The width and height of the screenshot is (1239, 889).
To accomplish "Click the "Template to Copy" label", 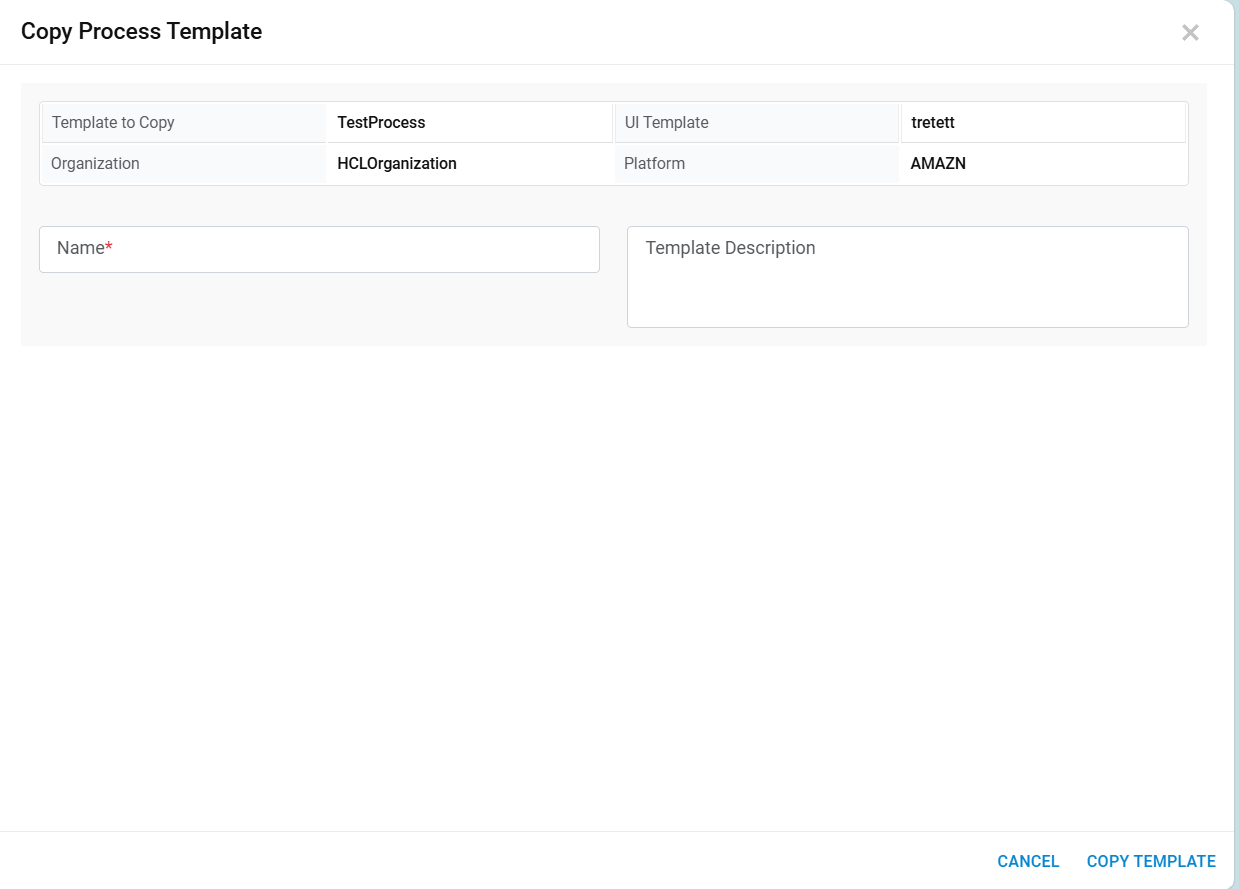I will coord(113,123).
